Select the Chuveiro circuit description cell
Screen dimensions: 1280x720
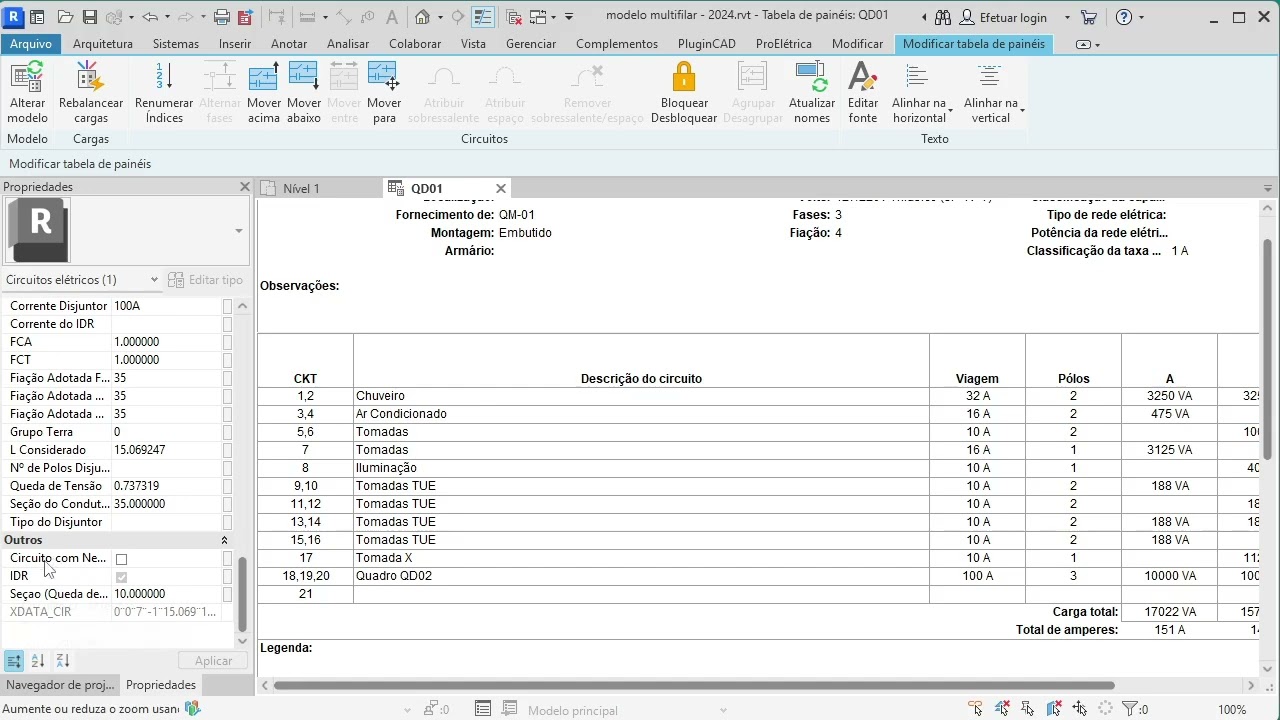[x=641, y=396]
